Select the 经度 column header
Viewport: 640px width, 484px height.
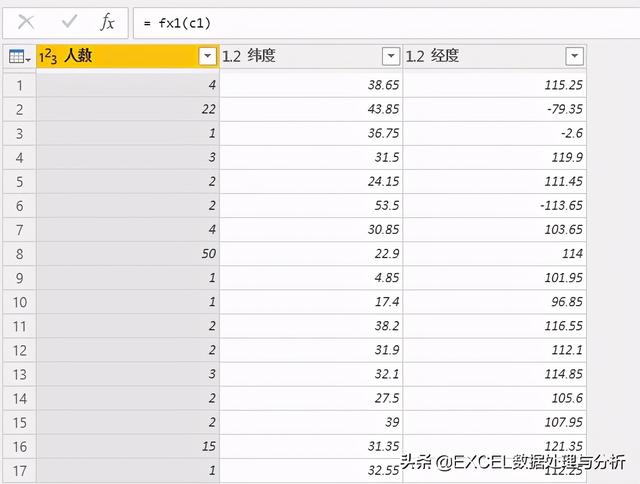pyautogui.click(x=485, y=57)
